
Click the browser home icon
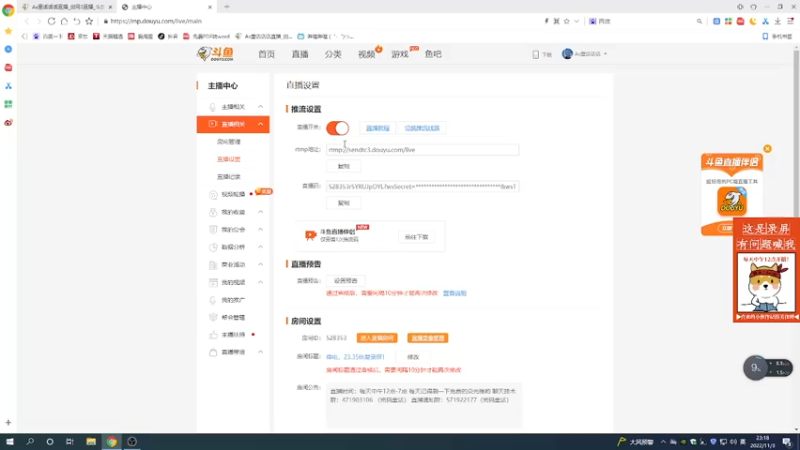64,21
